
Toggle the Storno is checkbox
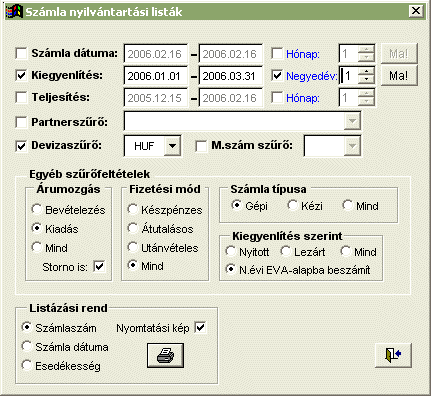[x=99, y=267]
